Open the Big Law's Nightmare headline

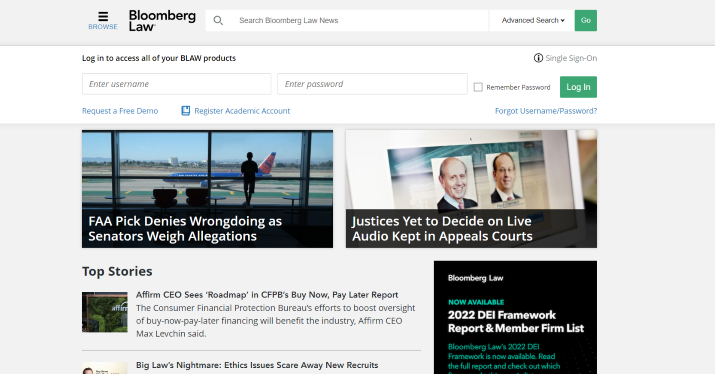[x=257, y=365]
